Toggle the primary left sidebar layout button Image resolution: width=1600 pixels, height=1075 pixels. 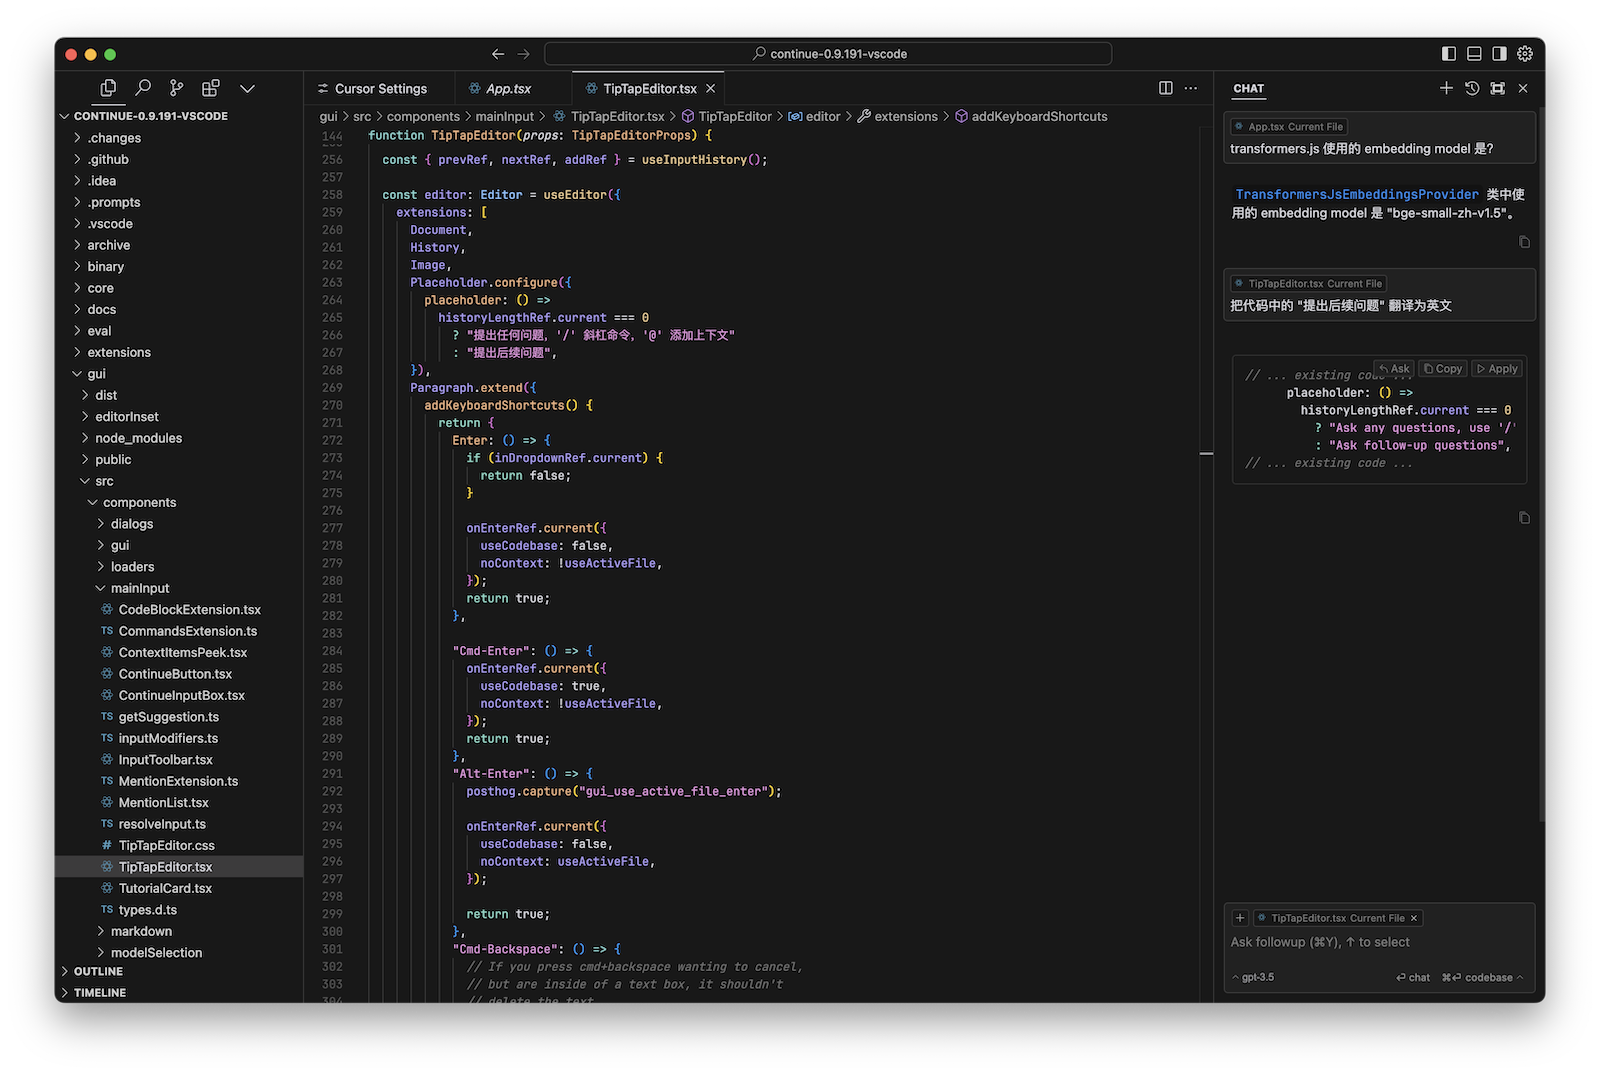point(1449,54)
